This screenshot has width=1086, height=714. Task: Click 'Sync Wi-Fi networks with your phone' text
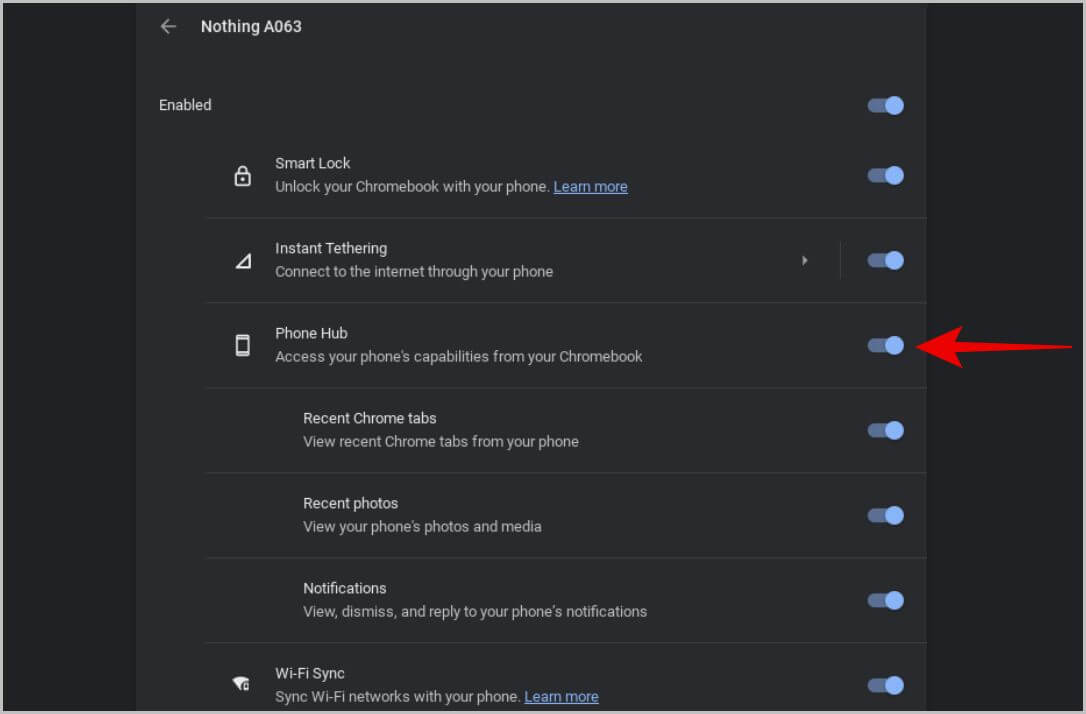[398, 697]
